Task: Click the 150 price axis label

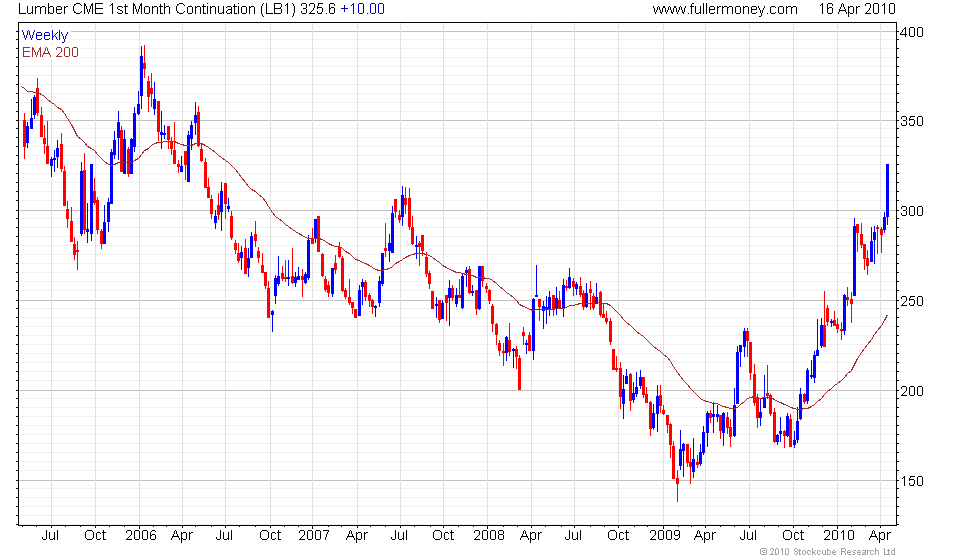Action: point(912,481)
